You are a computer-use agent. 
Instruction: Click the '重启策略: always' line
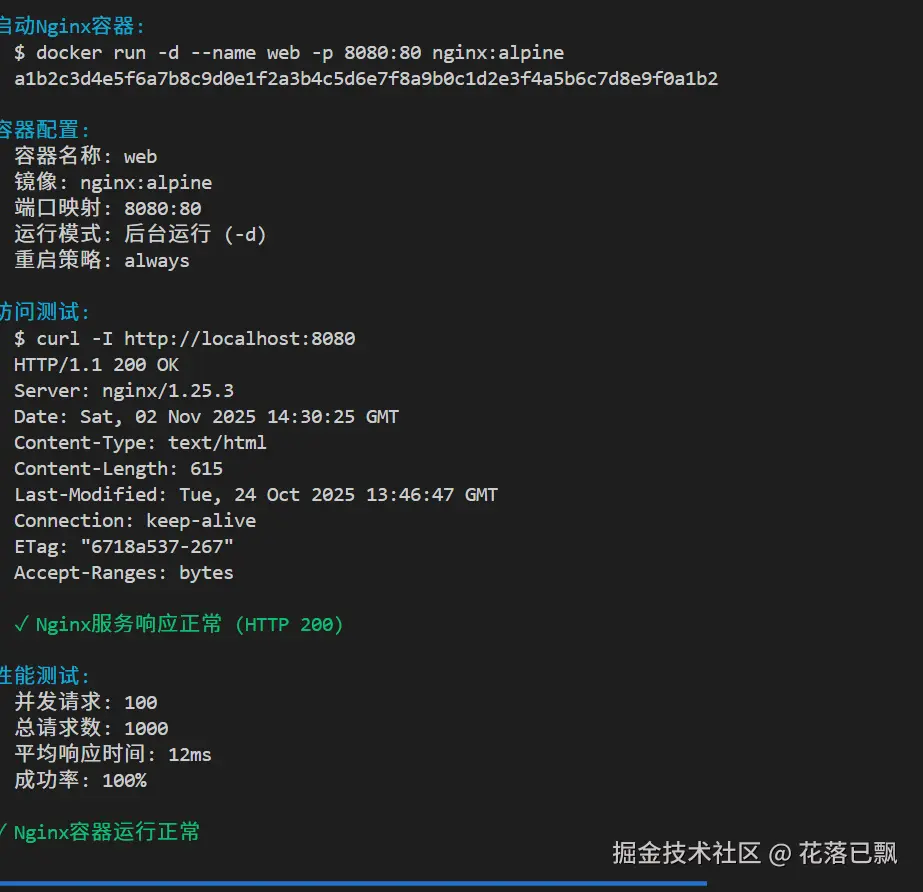102,260
